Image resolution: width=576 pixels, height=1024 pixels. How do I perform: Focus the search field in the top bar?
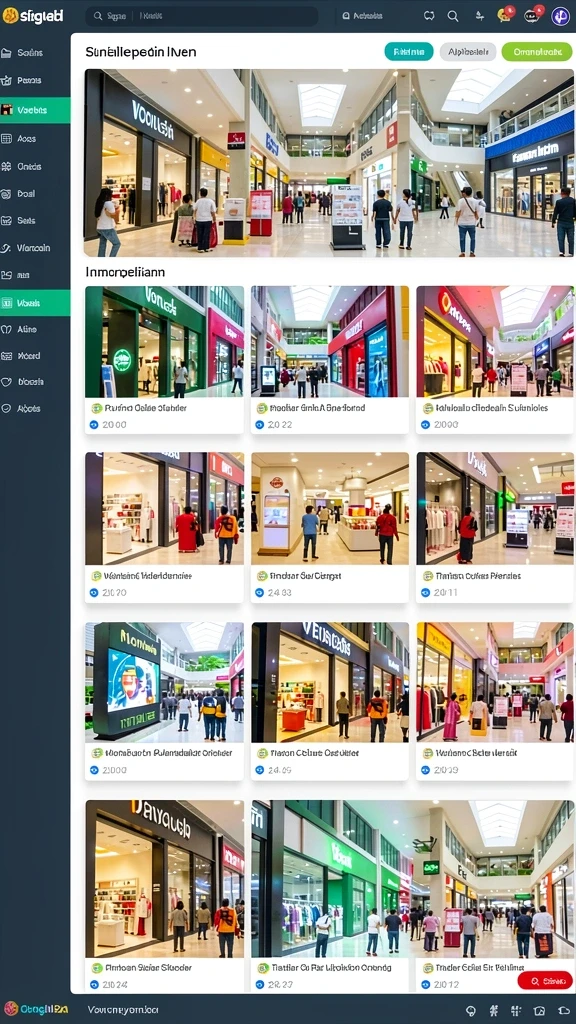point(202,16)
